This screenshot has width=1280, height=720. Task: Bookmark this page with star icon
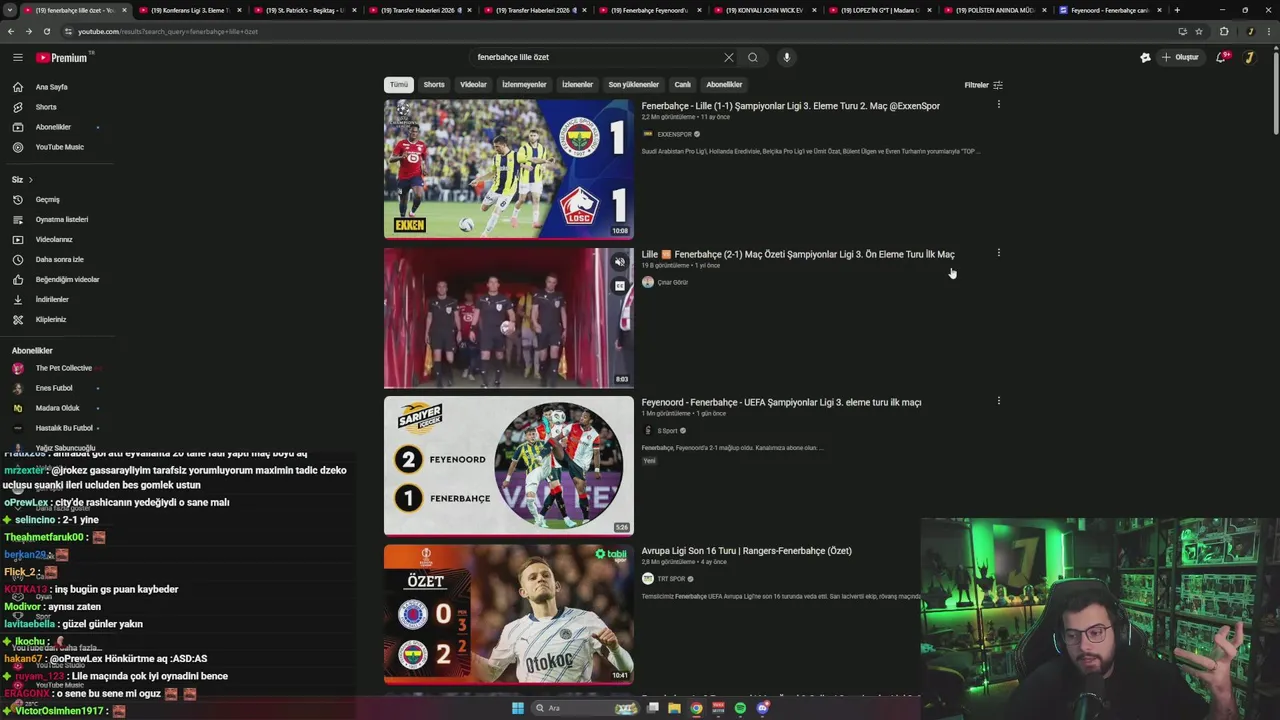tap(1199, 31)
